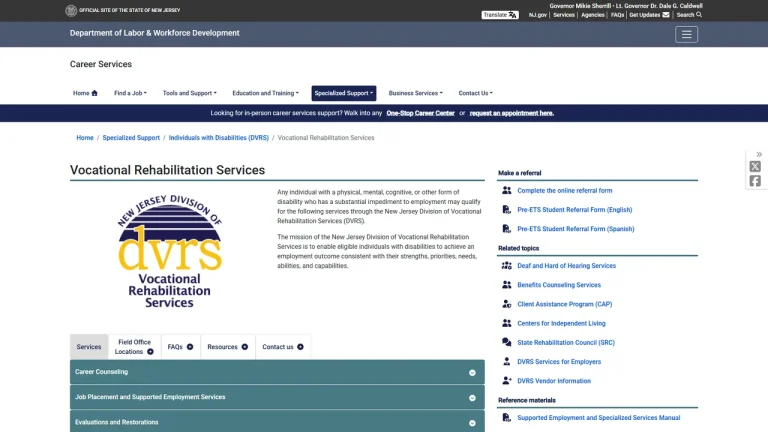Share page via X (Twitter) icon
The image size is (768, 432).
coord(755,167)
